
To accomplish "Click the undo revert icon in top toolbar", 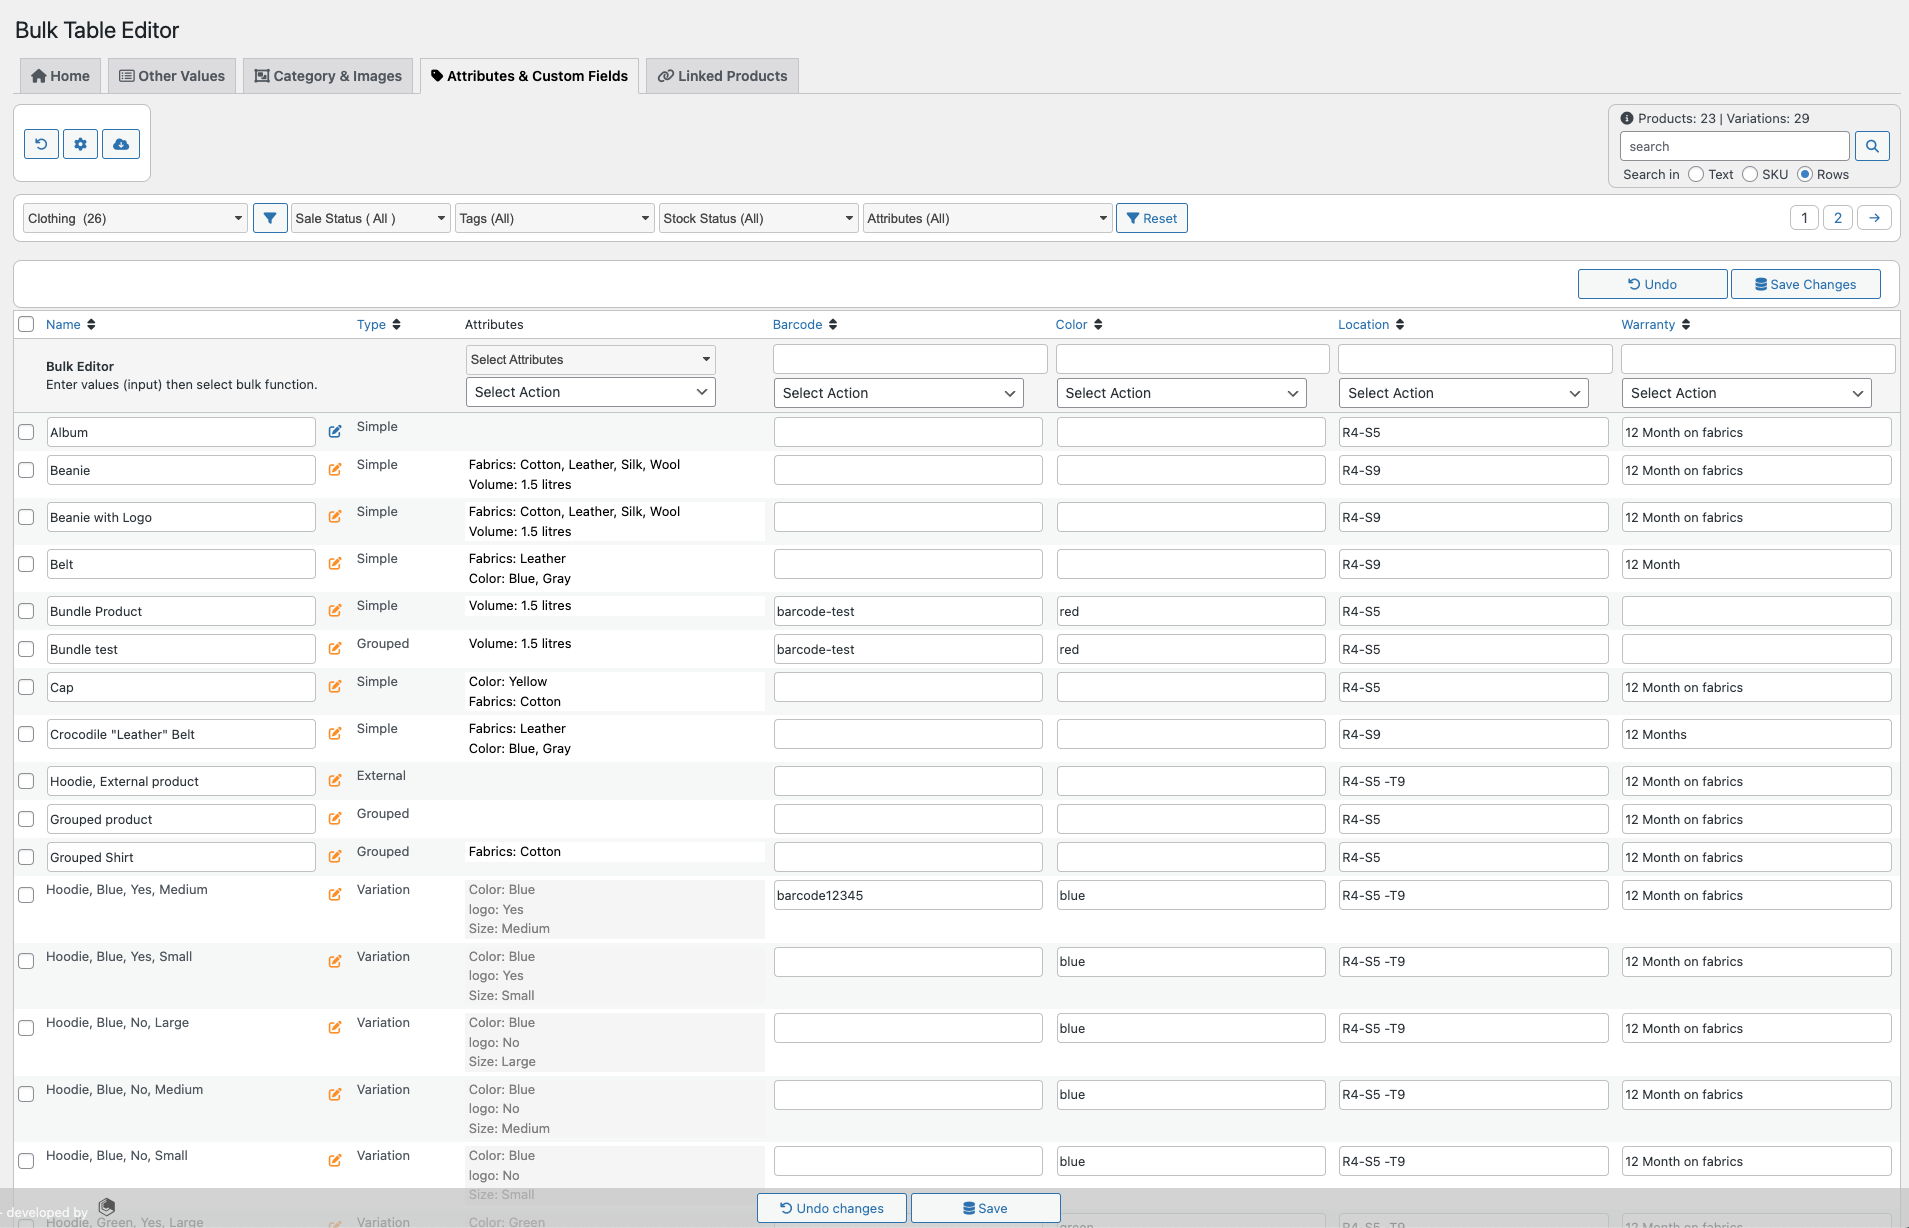I will click(40, 143).
